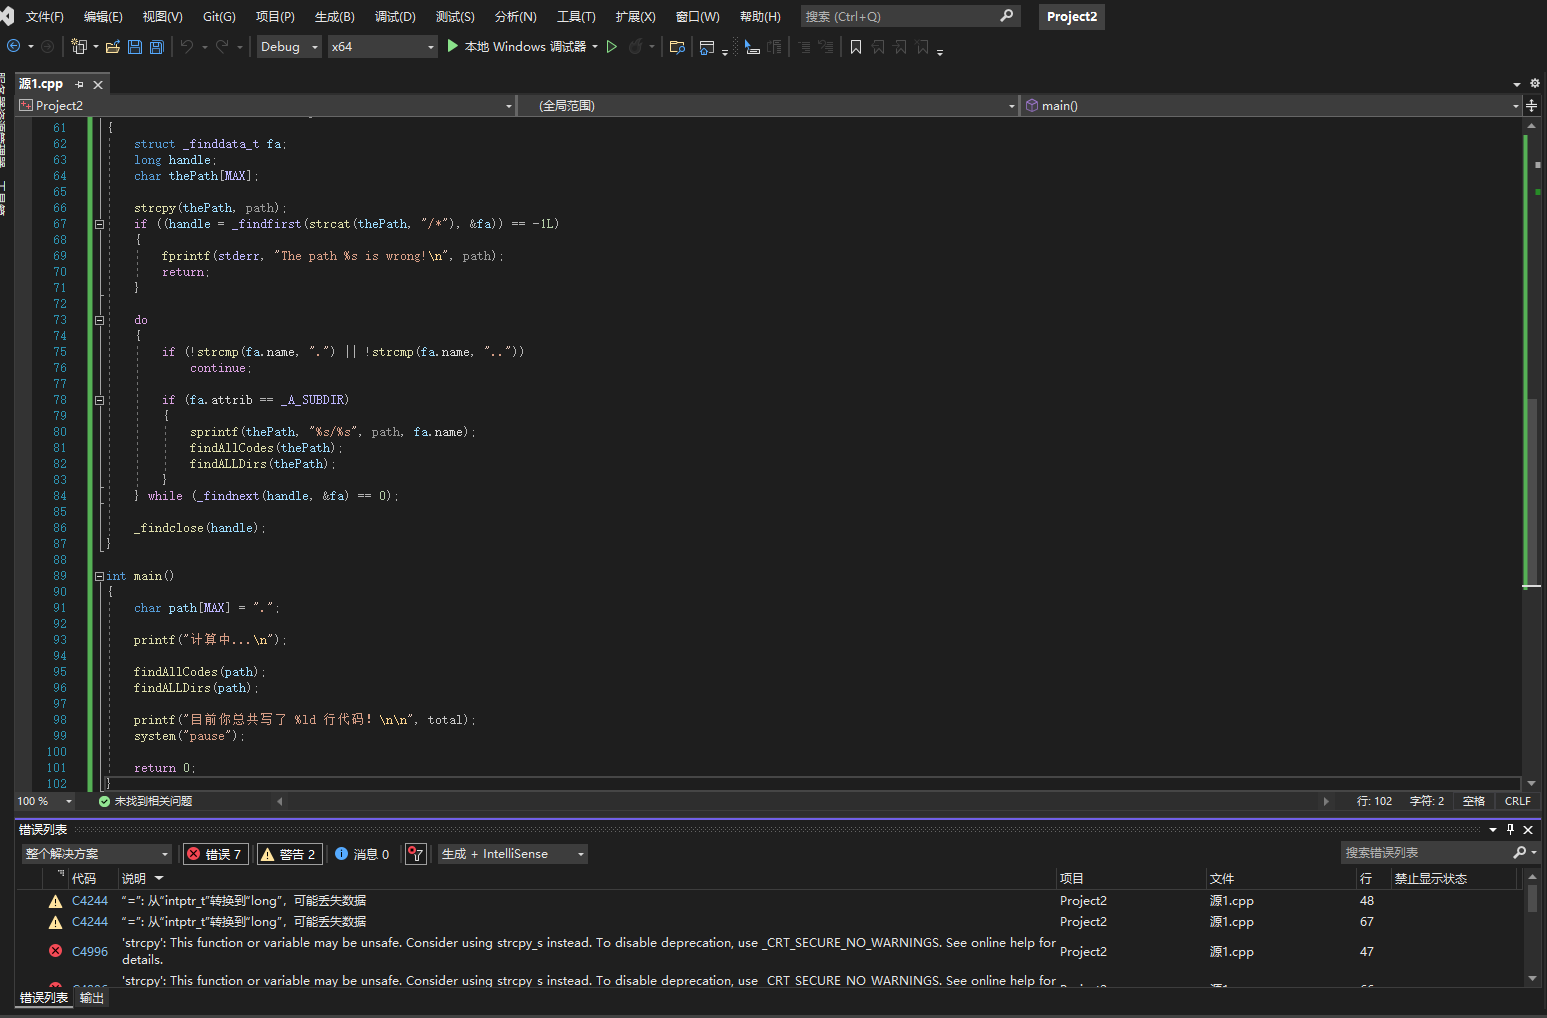Click the split editor icon
The height and width of the screenshot is (1018, 1547).
click(x=1531, y=105)
